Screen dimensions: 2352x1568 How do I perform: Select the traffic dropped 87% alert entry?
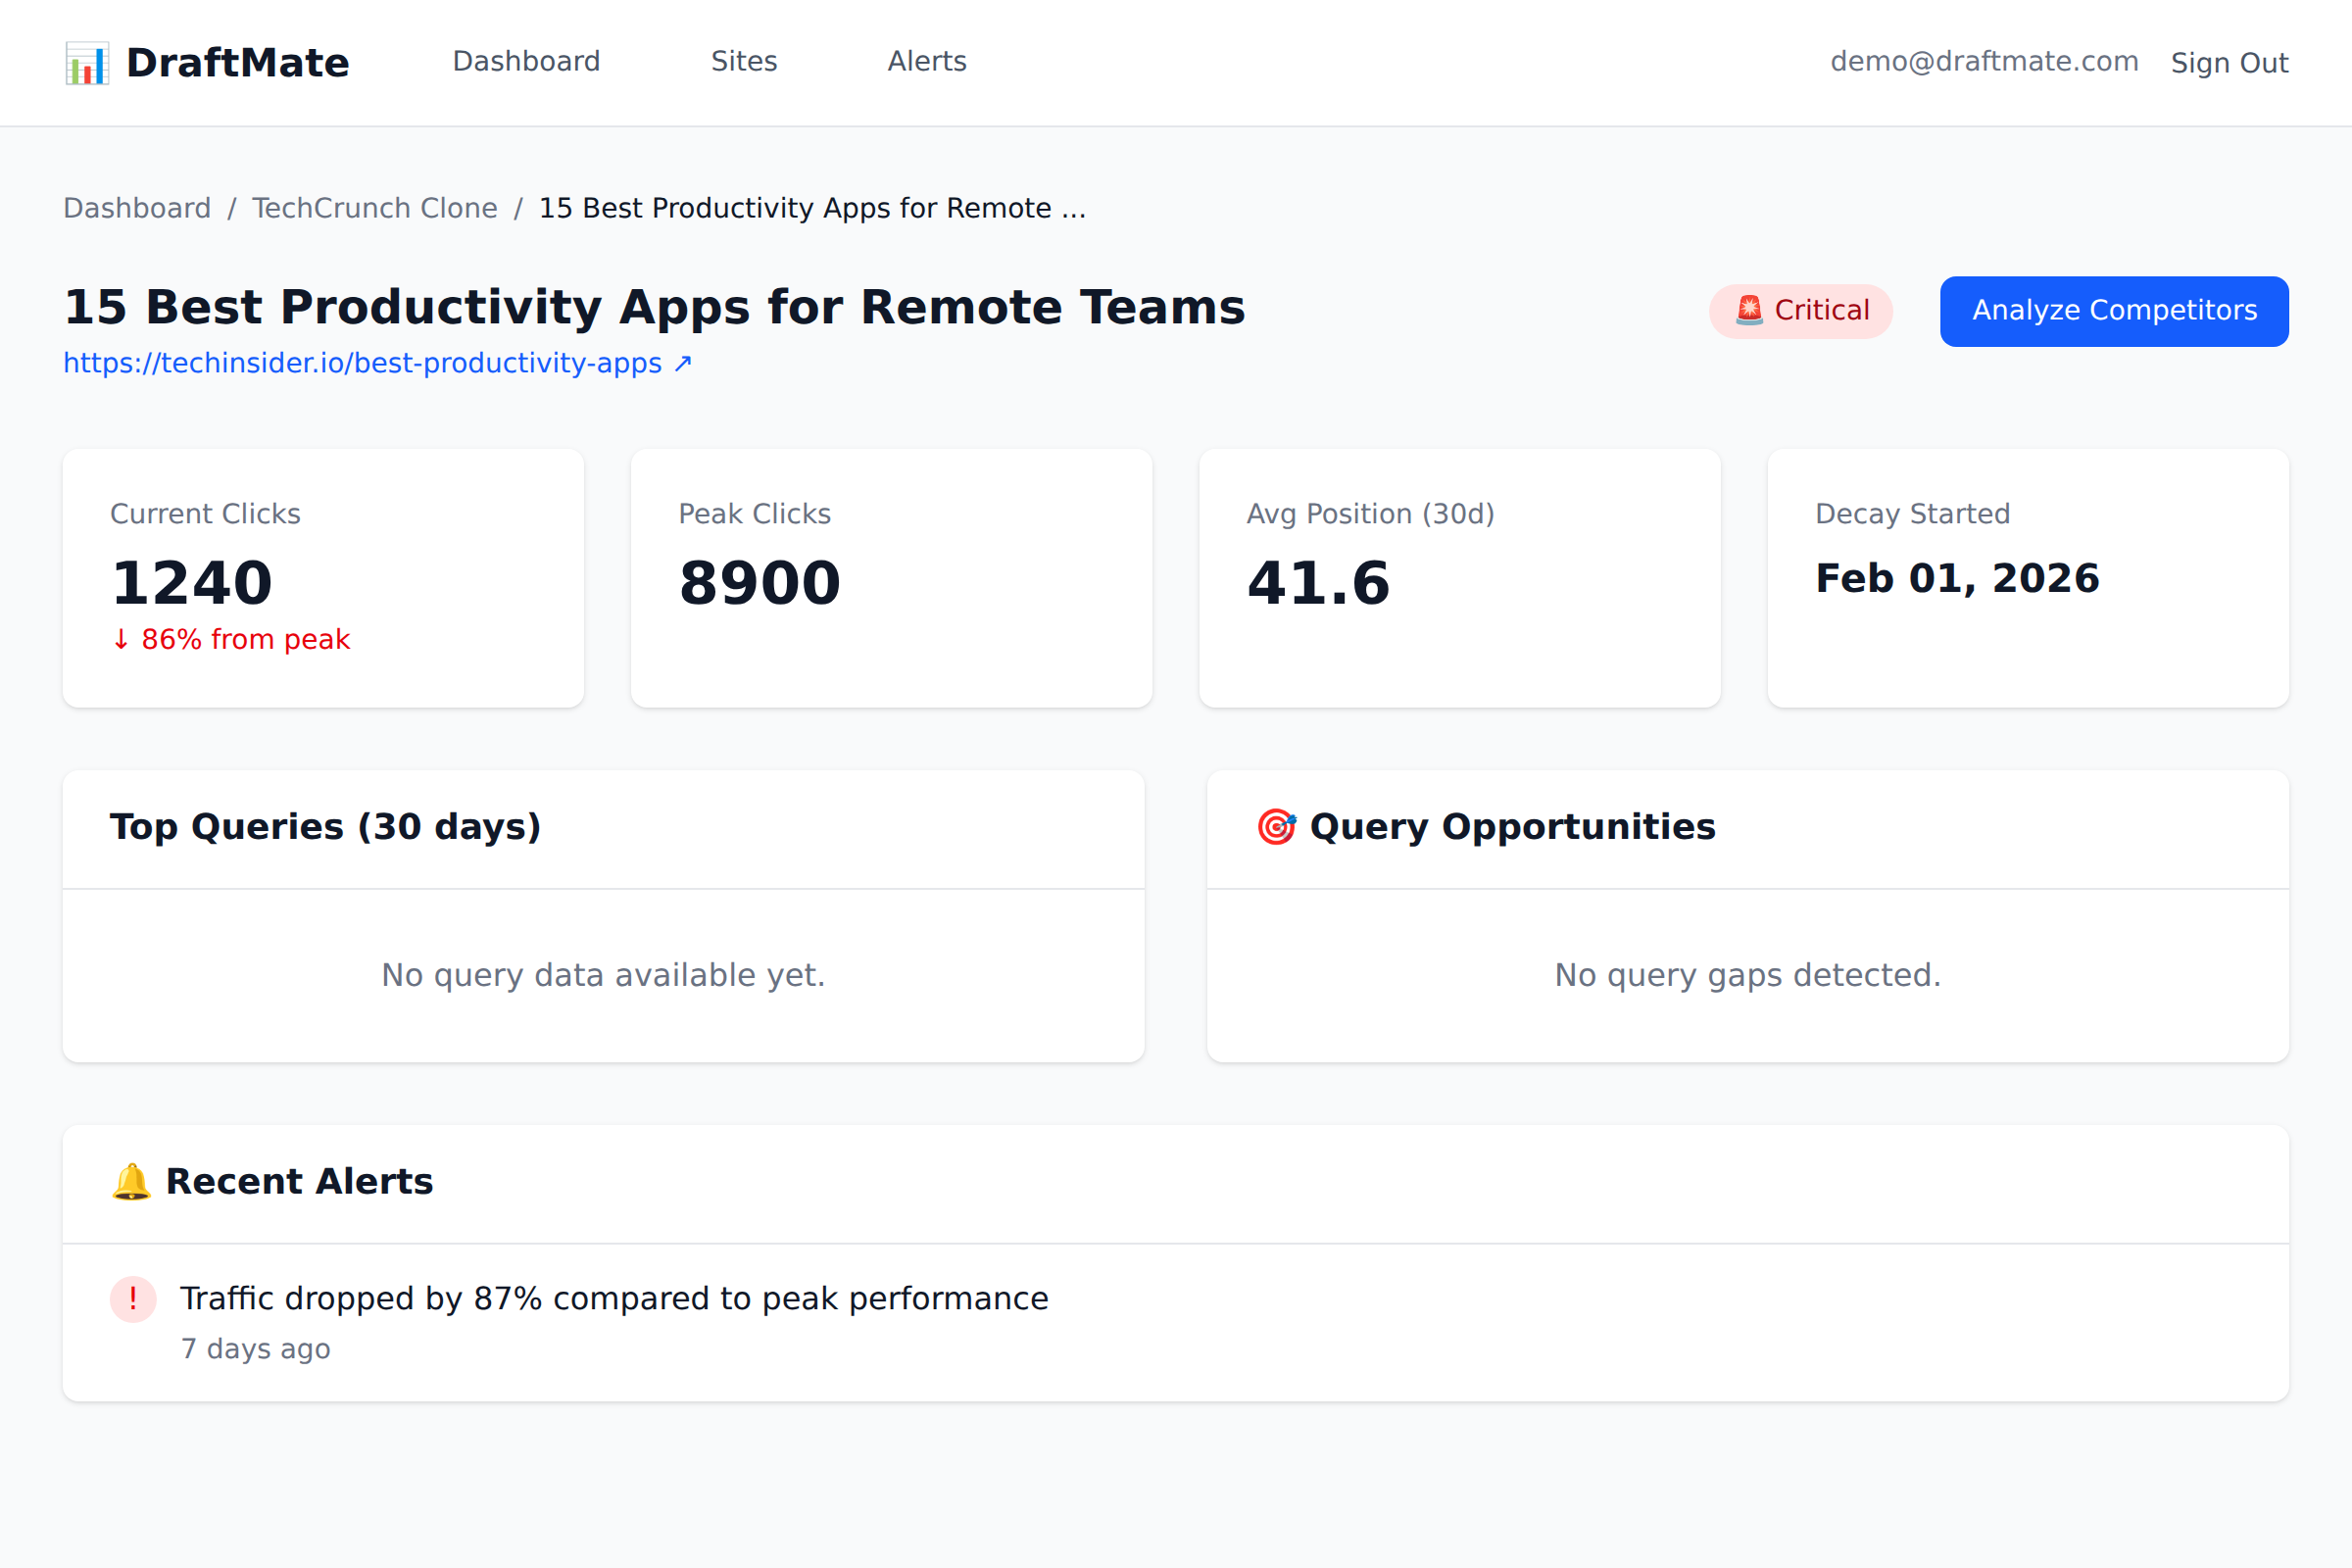(x=614, y=1299)
